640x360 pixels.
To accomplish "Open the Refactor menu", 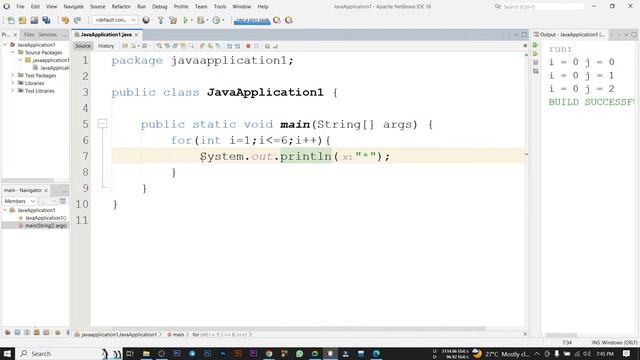I will point(121,7).
